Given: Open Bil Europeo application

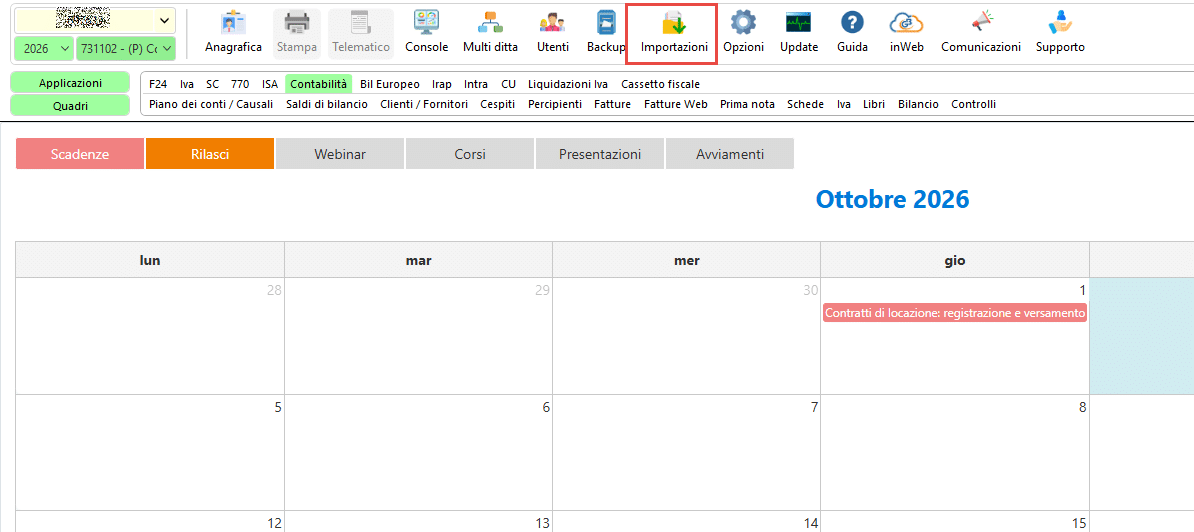Looking at the screenshot, I should pos(390,84).
